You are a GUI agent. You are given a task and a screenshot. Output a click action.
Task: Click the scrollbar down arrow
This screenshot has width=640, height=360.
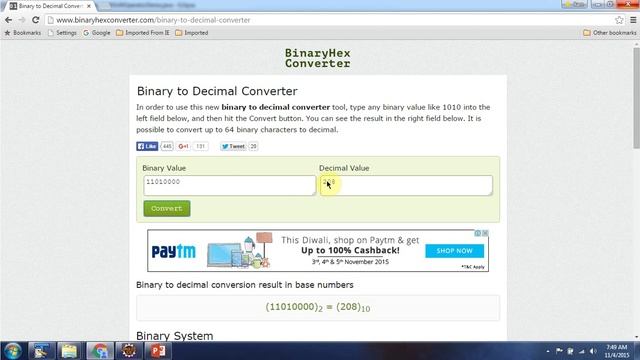point(636,337)
